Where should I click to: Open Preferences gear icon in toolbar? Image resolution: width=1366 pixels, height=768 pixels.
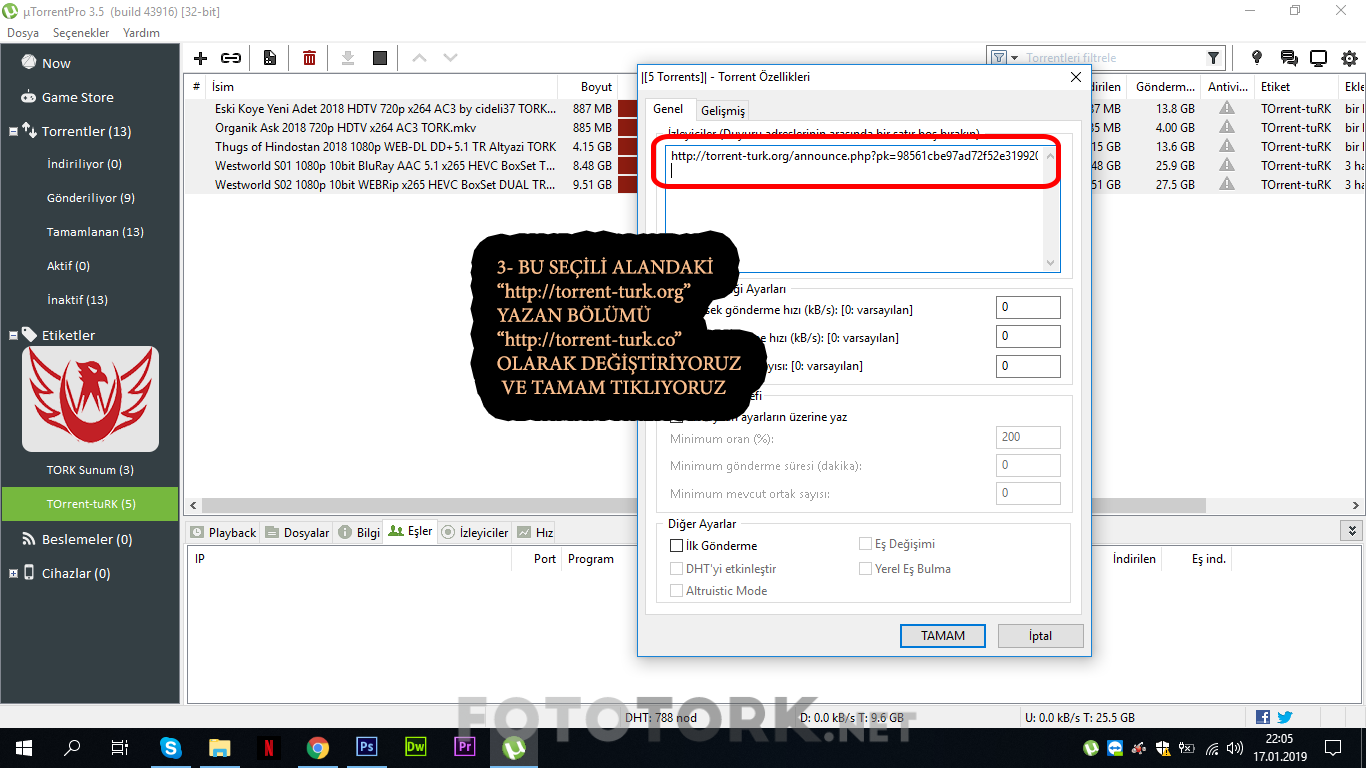coord(1349,58)
